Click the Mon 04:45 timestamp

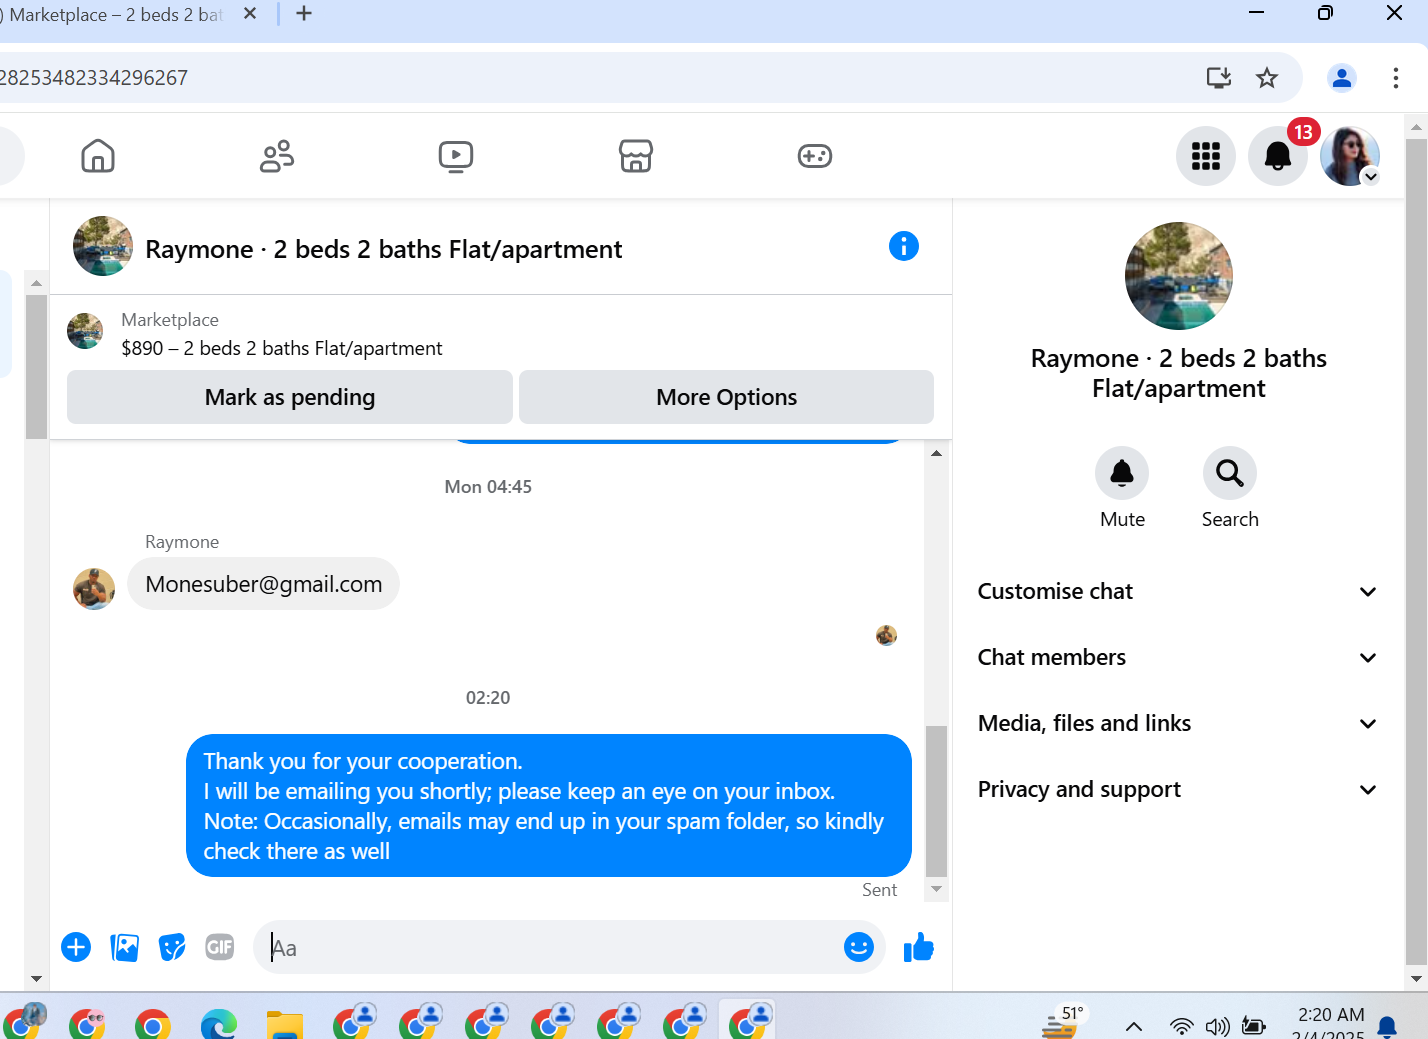pyautogui.click(x=488, y=487)
